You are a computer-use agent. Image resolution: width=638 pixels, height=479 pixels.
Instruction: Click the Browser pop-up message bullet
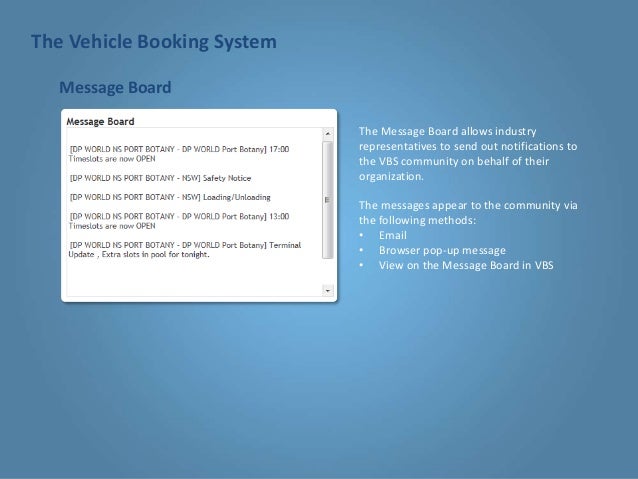point(442,250)
